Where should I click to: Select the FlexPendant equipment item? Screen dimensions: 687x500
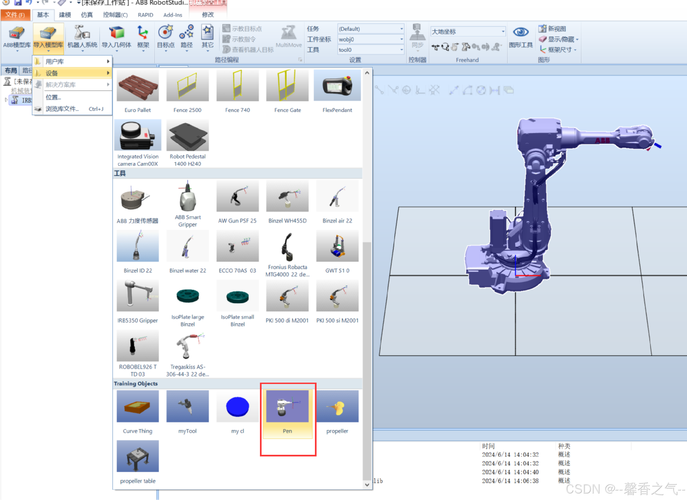pyautogui.click(x=337, y=92)
